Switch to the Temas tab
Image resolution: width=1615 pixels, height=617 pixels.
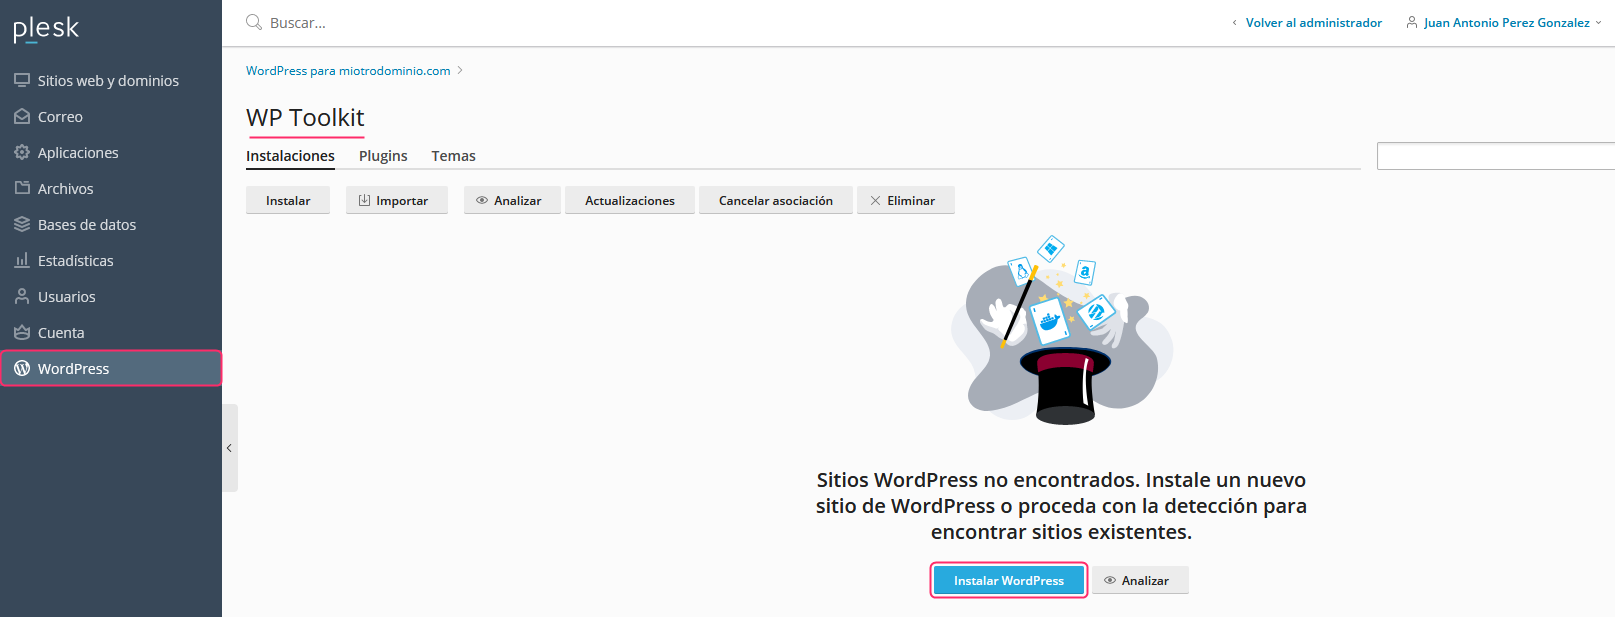pos(453,156)
